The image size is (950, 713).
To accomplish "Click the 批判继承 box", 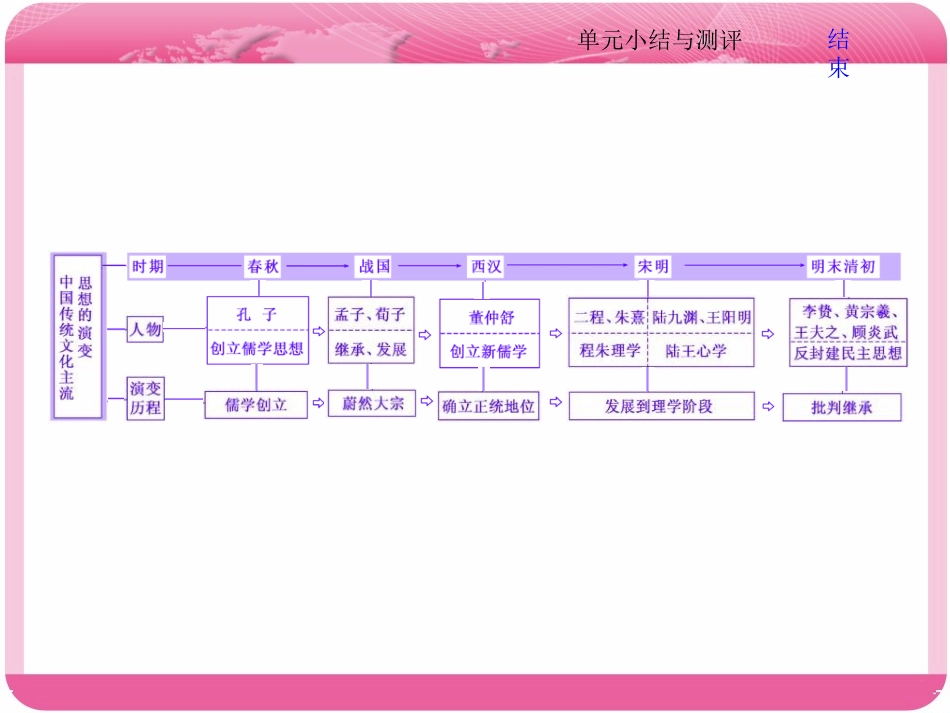I will pos(842,407).
